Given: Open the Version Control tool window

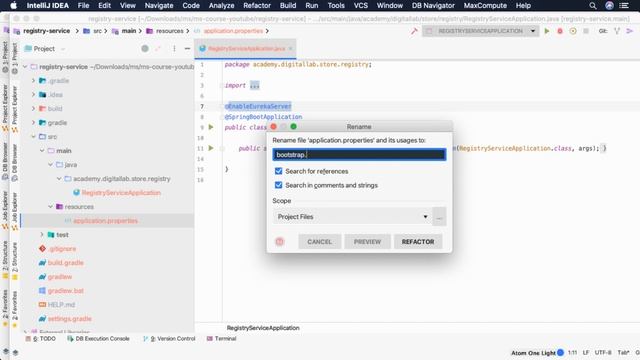Looking at the screenshot, I should coord(169,338).
